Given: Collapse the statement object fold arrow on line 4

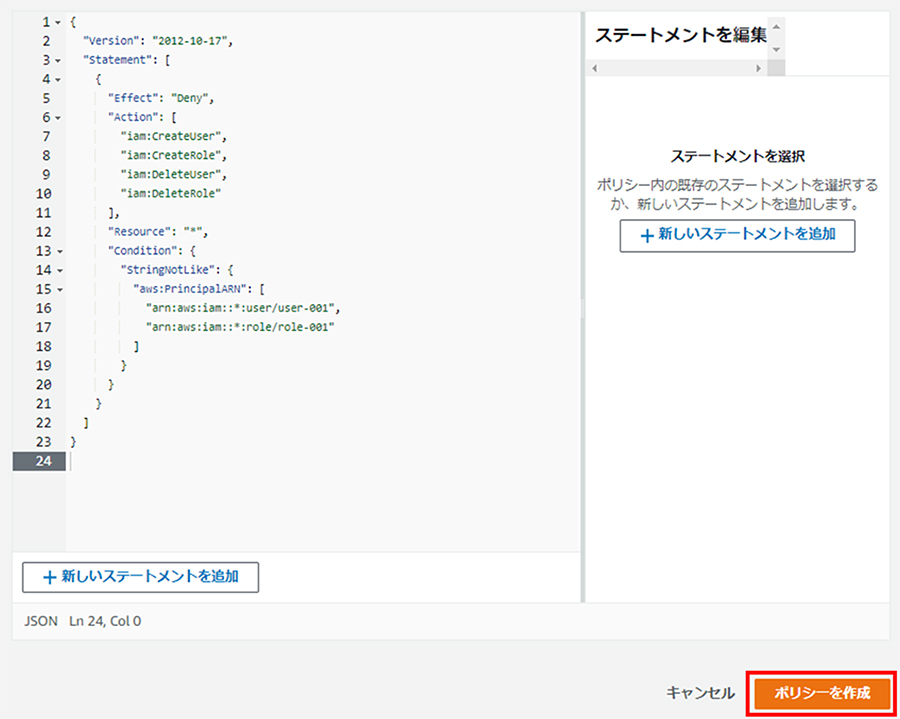Looking at the screenshot, I should [58, 80].
